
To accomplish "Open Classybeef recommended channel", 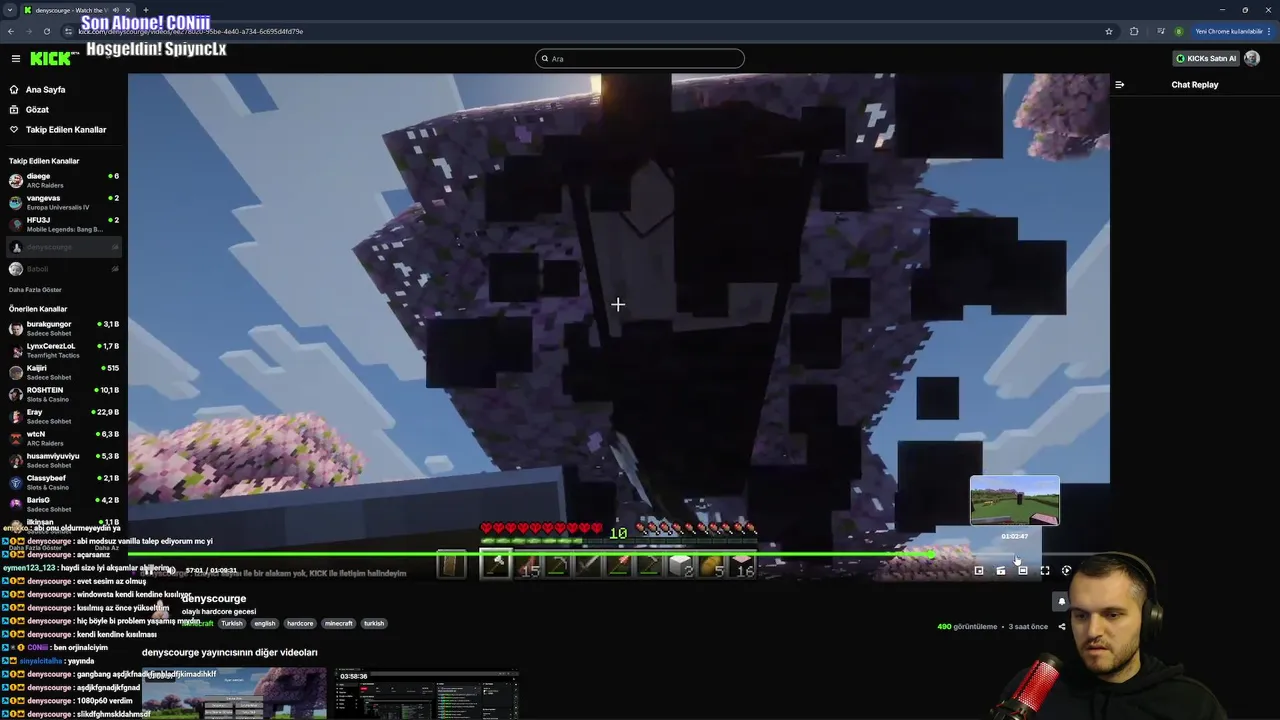I will tap(62, 482).
